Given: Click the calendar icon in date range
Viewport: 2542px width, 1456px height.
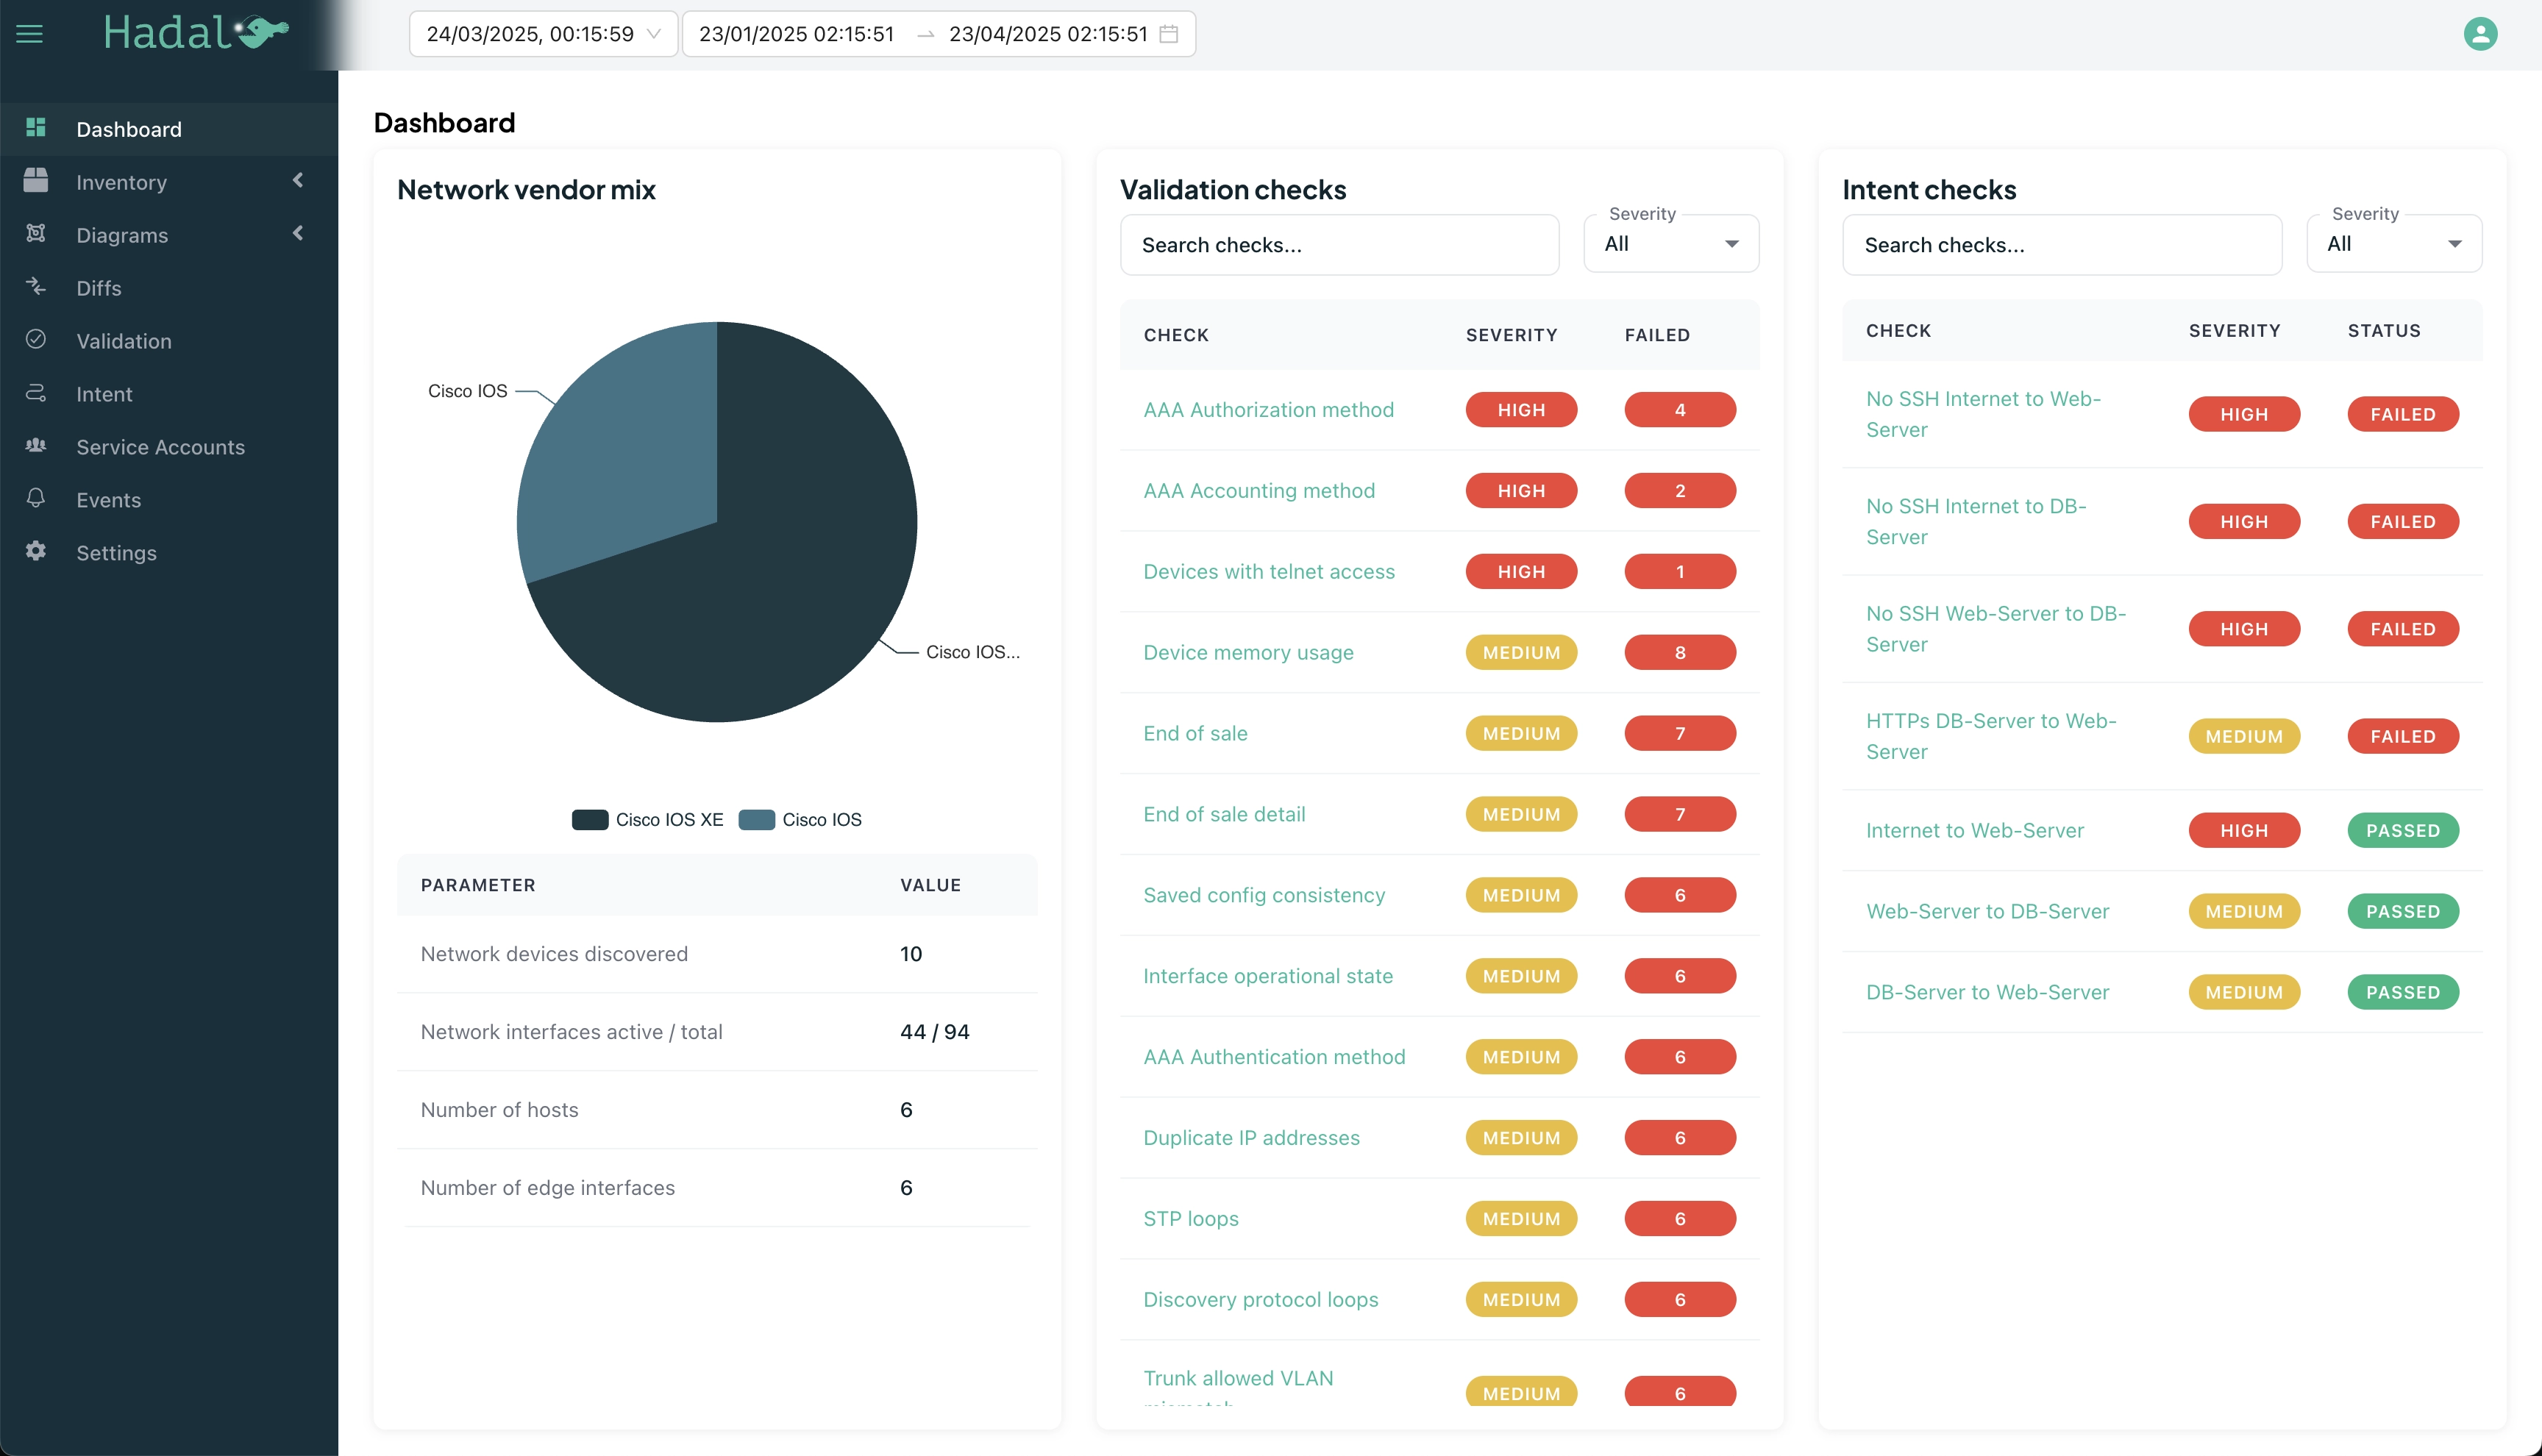Looking at the screenshot, I should 1168,34.
